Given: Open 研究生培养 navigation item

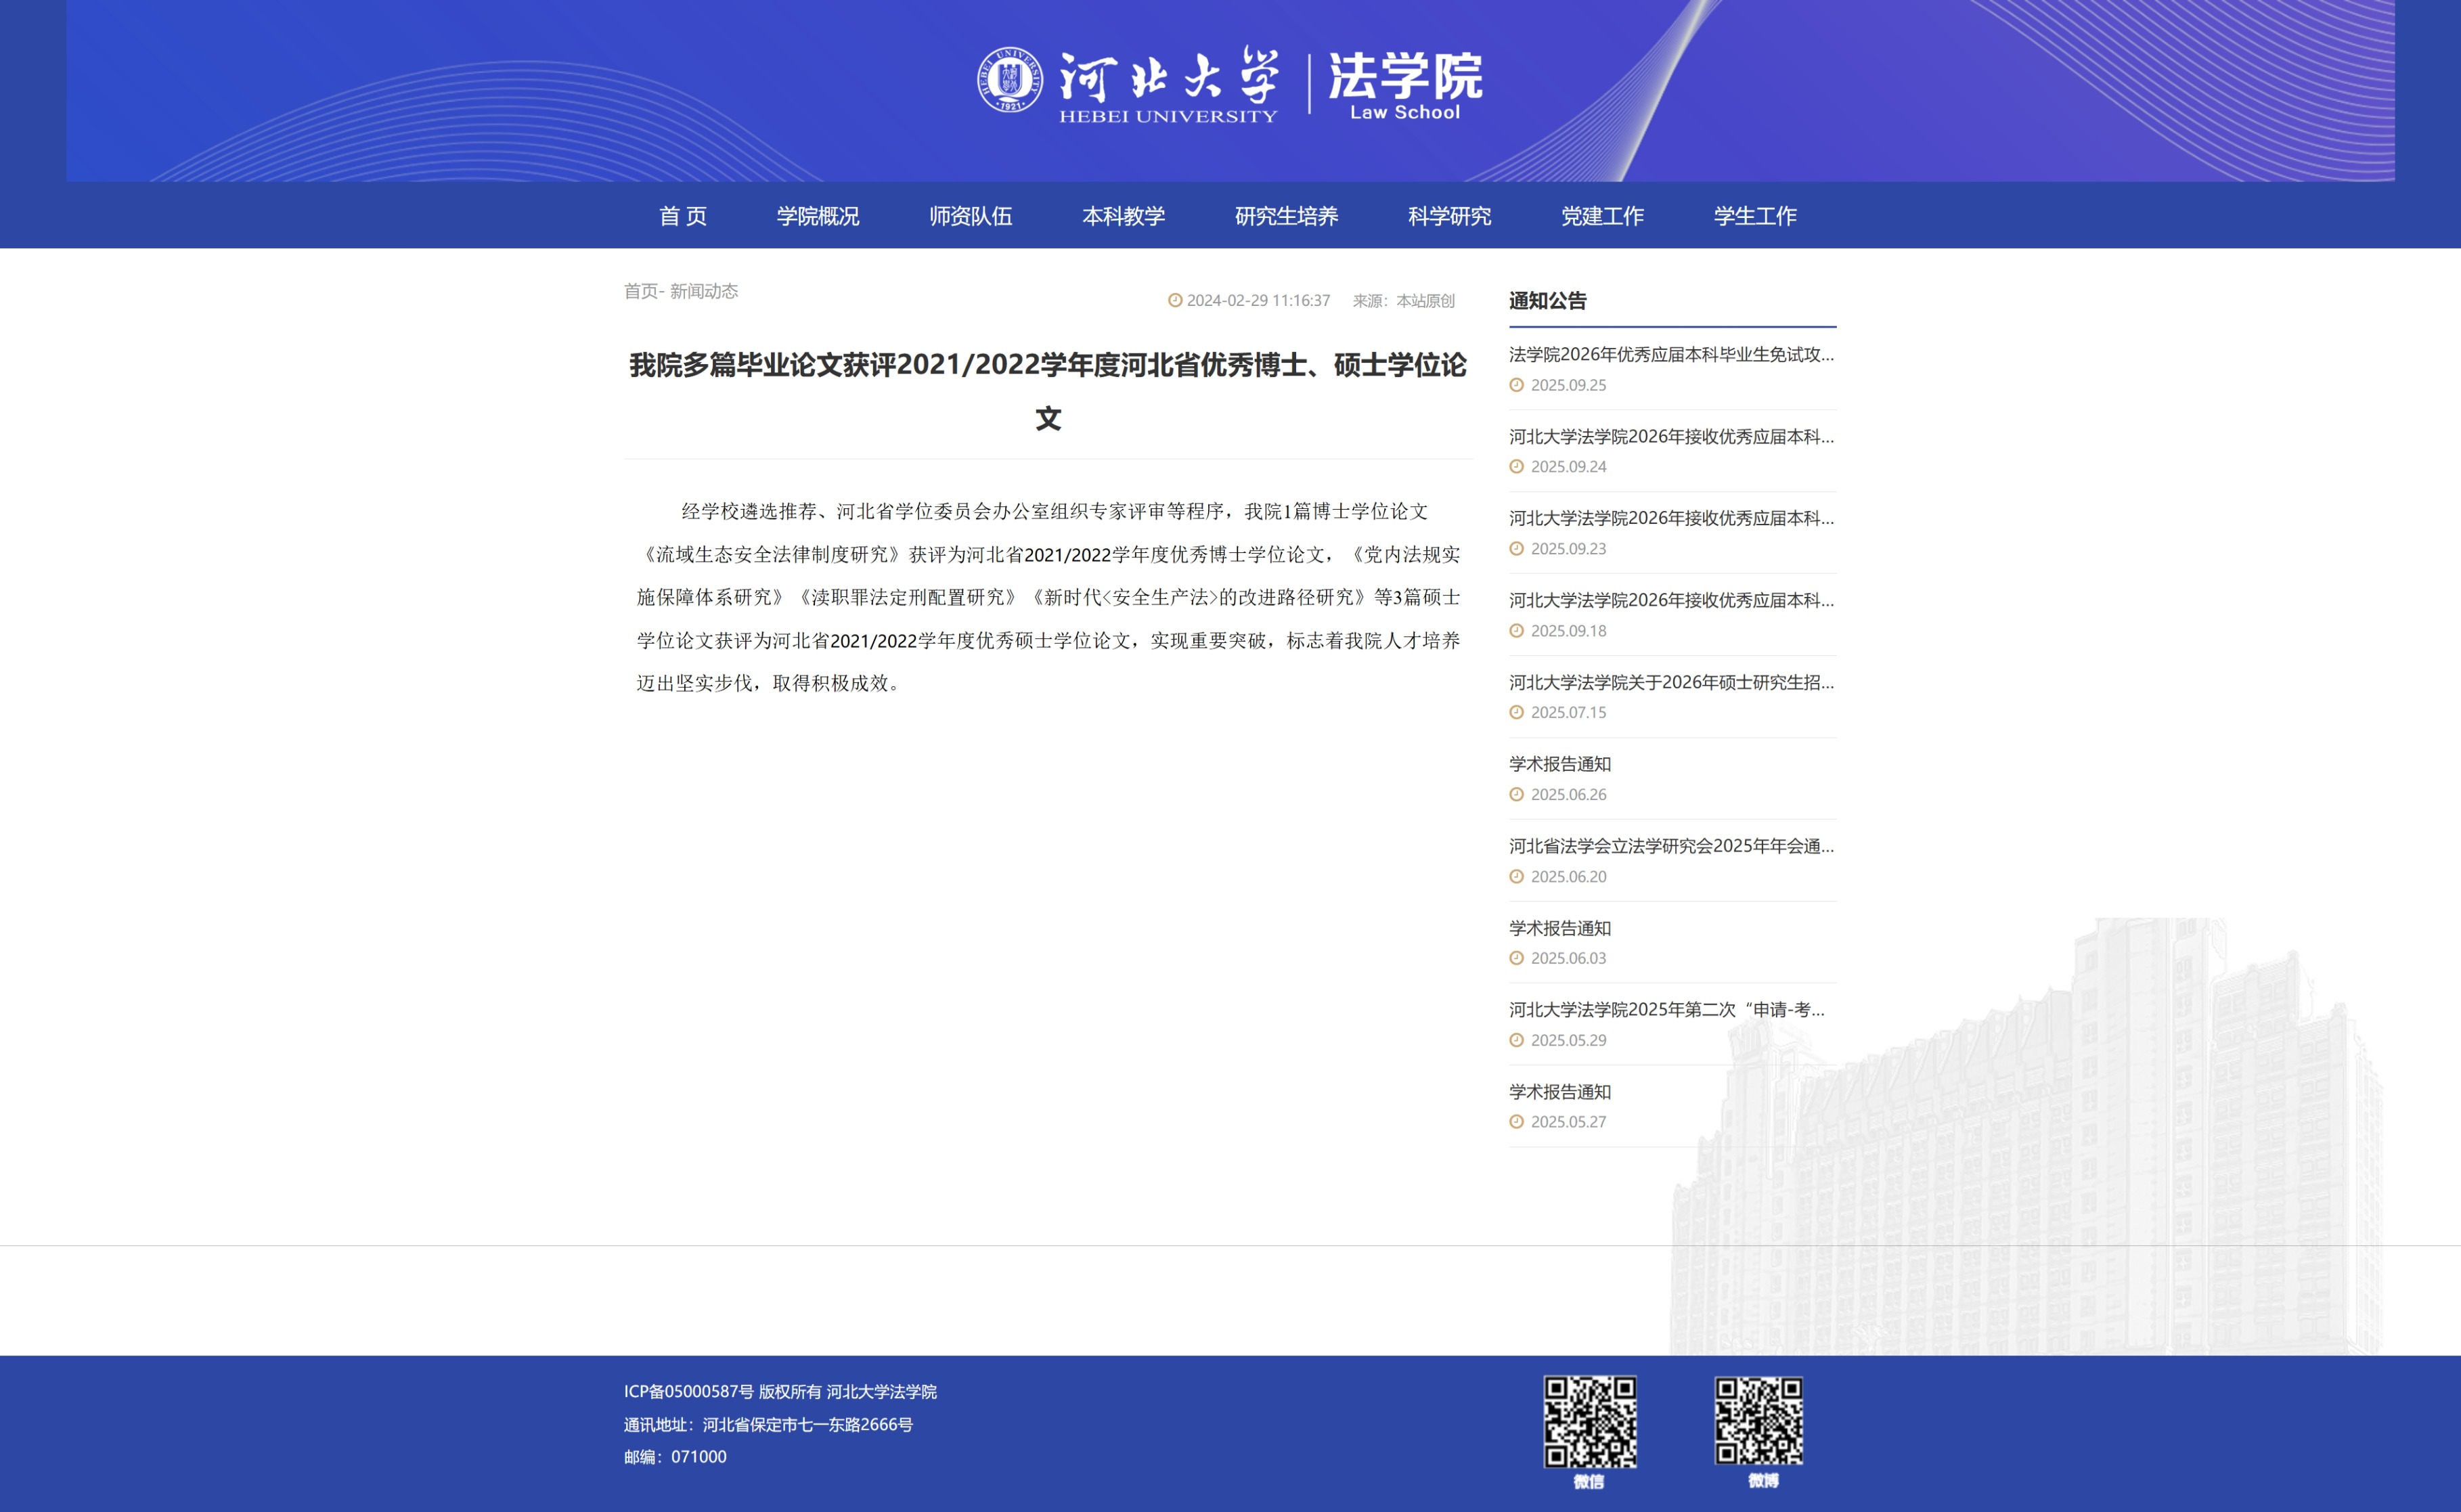Looking at the screenshot, I should point(1286,216).
